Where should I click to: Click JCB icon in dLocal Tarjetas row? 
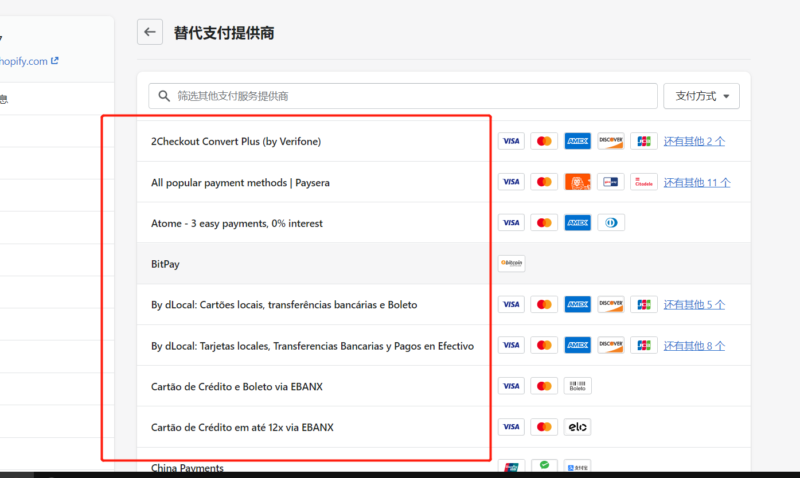[644, 345]
